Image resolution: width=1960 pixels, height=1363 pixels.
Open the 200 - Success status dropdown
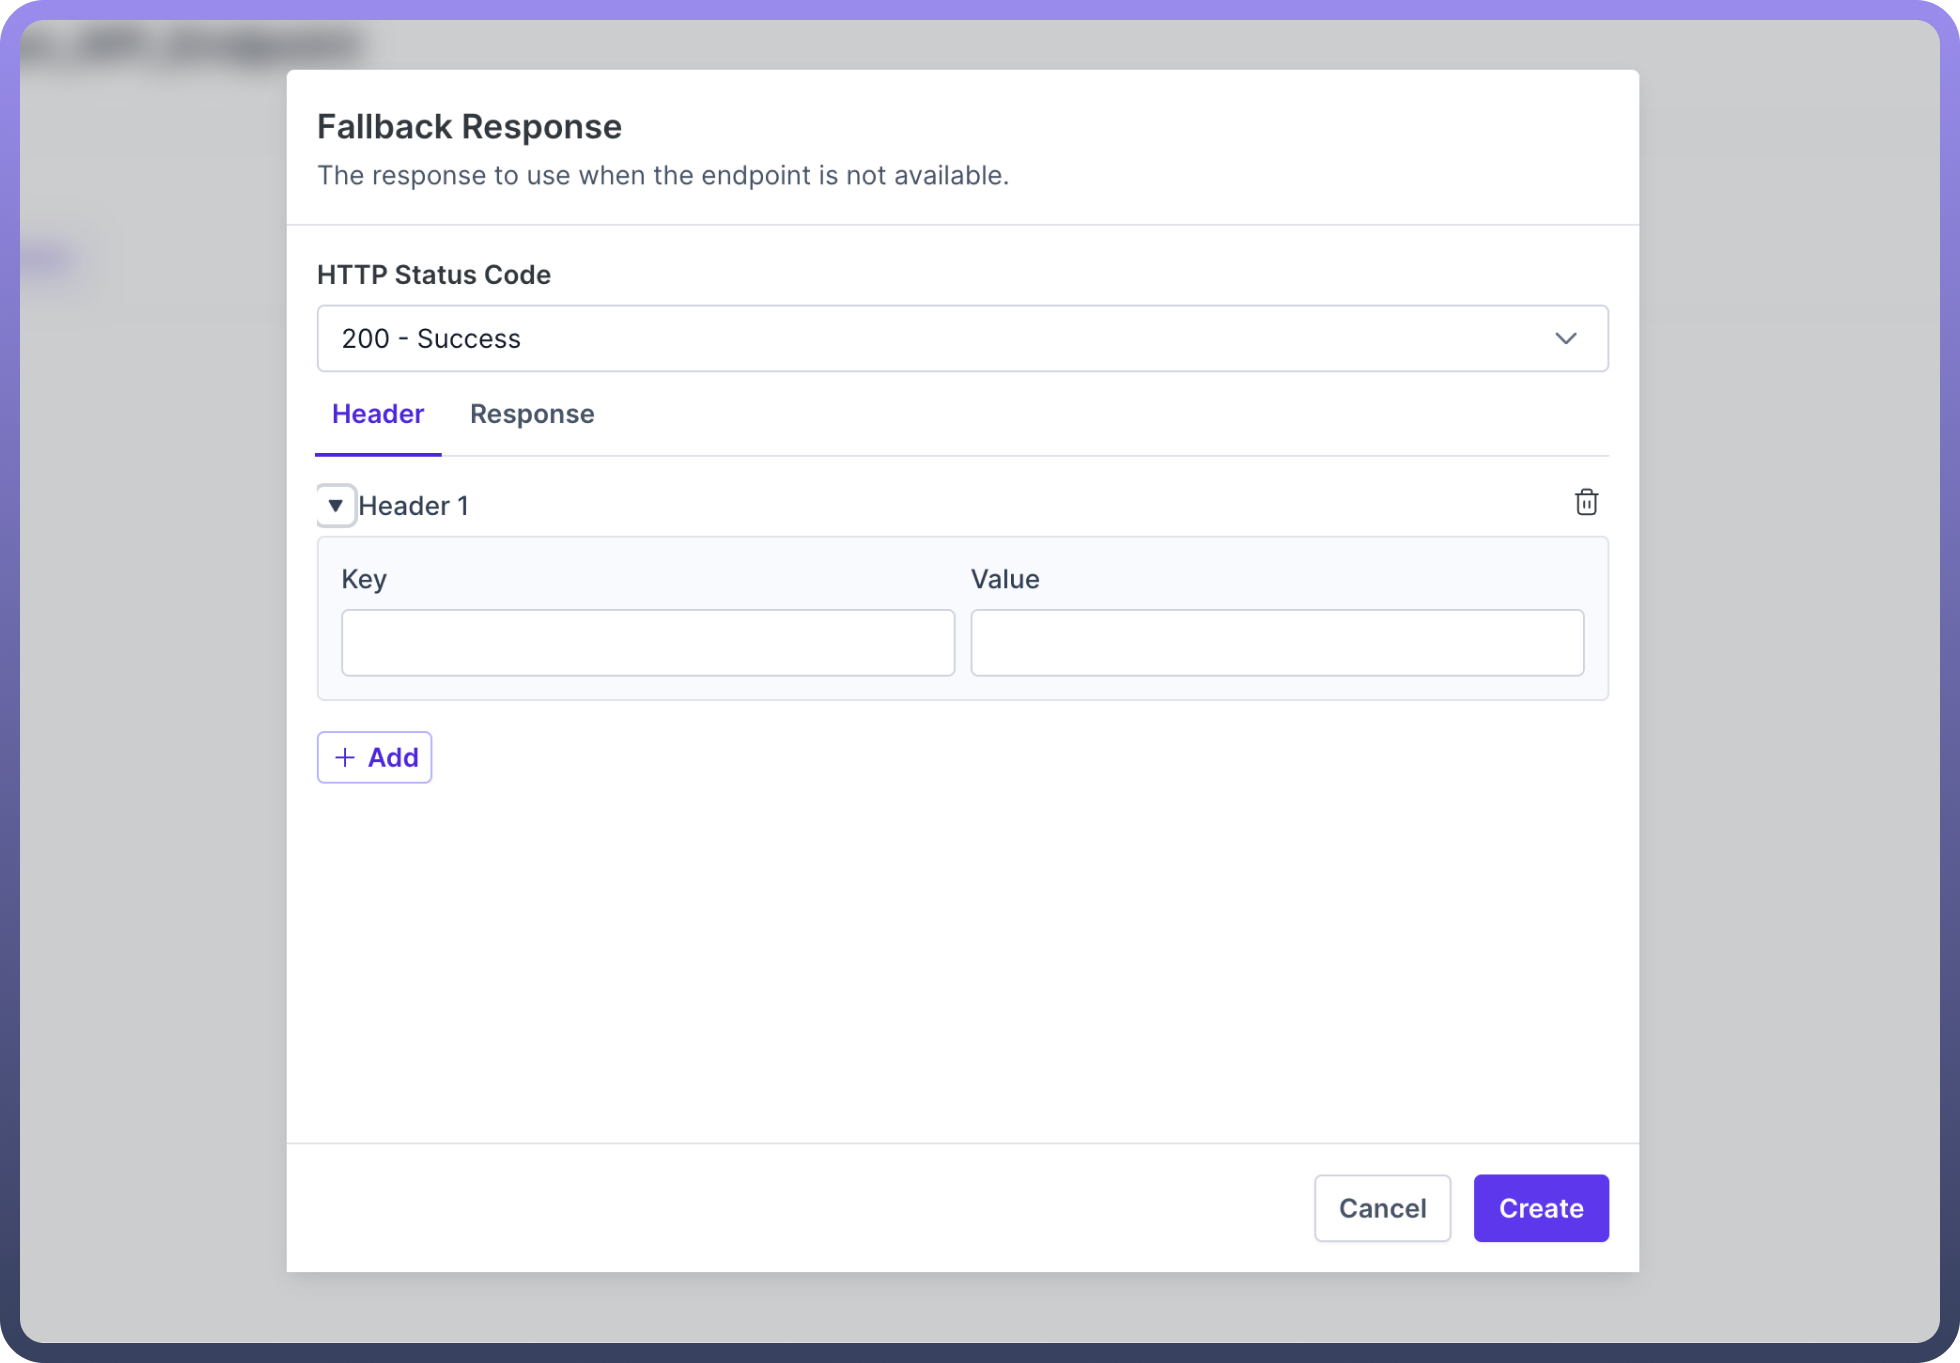click(961, 338)
